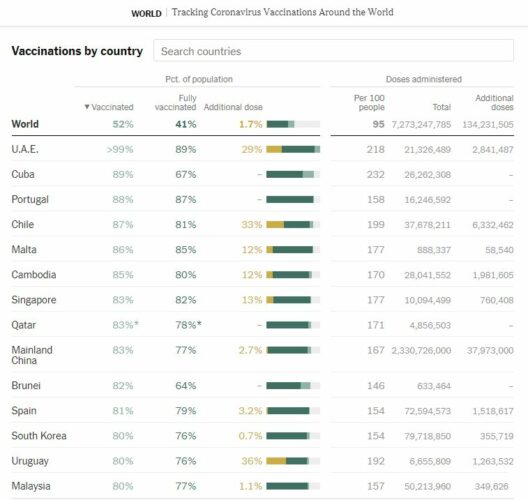
Task: Select Uruguay additional dose value 36%
Action: (x=252, y=461)
